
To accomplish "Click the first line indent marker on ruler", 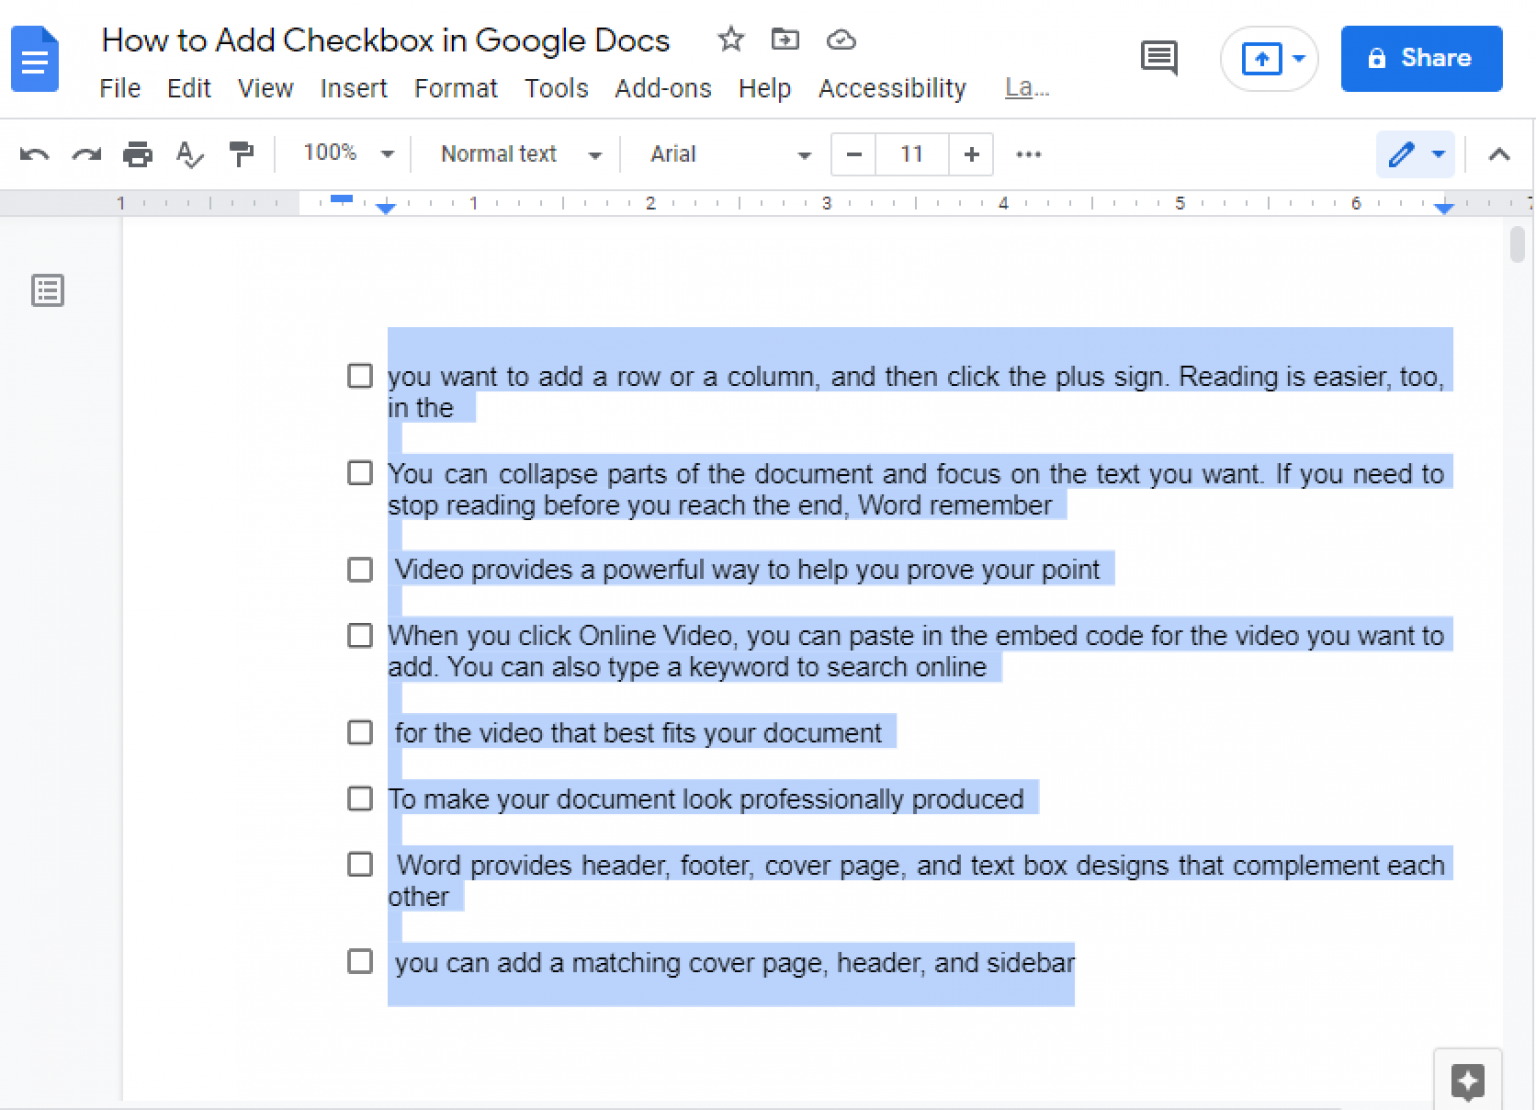I will pos(342,199).
